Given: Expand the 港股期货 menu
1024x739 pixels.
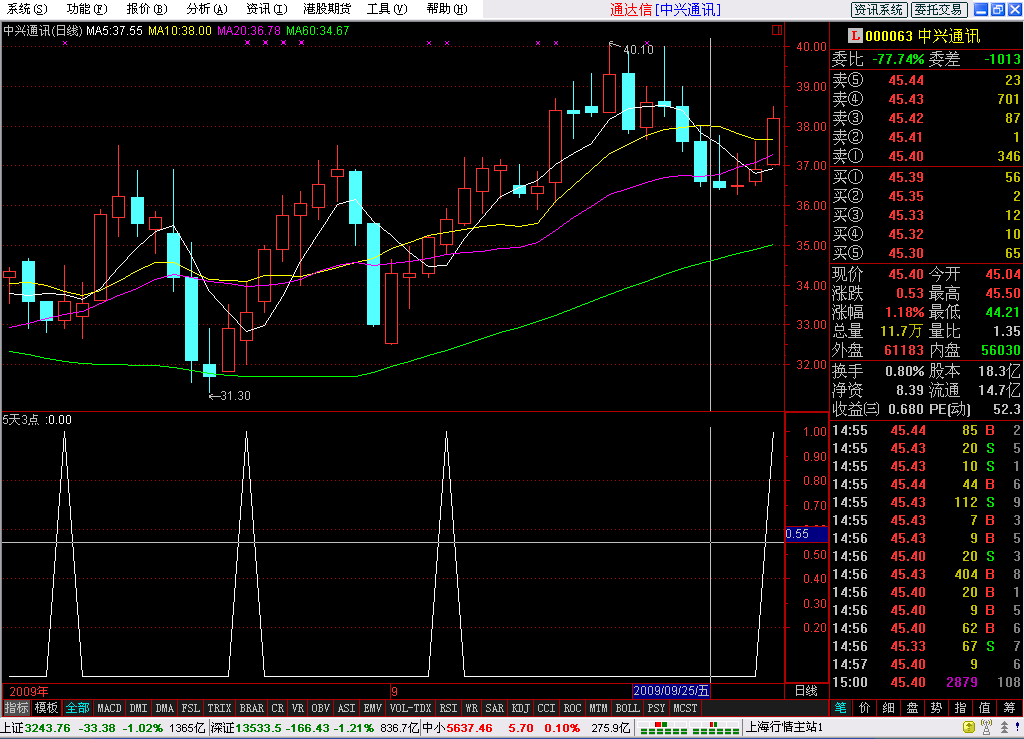Looking at the screenshot, I should click(327, 9).
